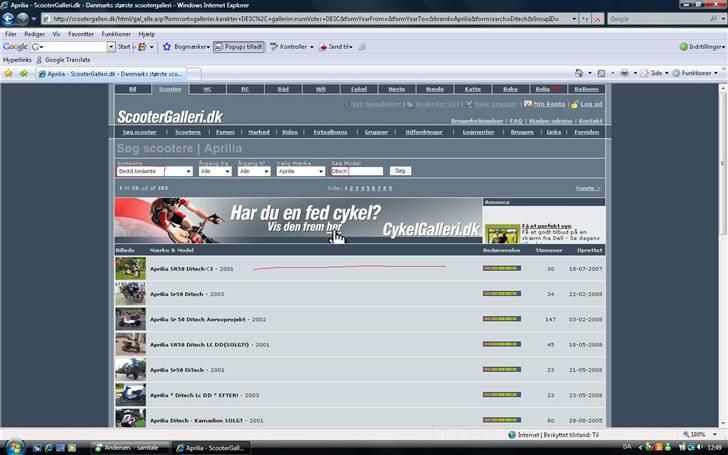Open the Favoritter menu

pos(83,34)
